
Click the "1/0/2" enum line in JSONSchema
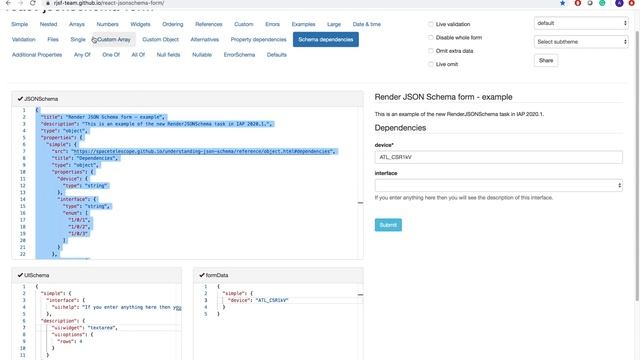80,227
